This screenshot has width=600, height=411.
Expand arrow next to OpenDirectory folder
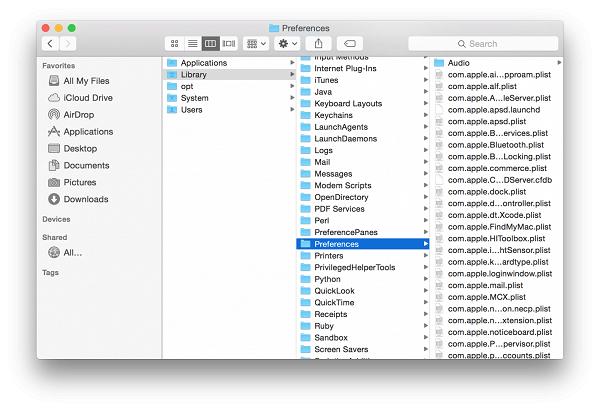(x=426, y=197)
